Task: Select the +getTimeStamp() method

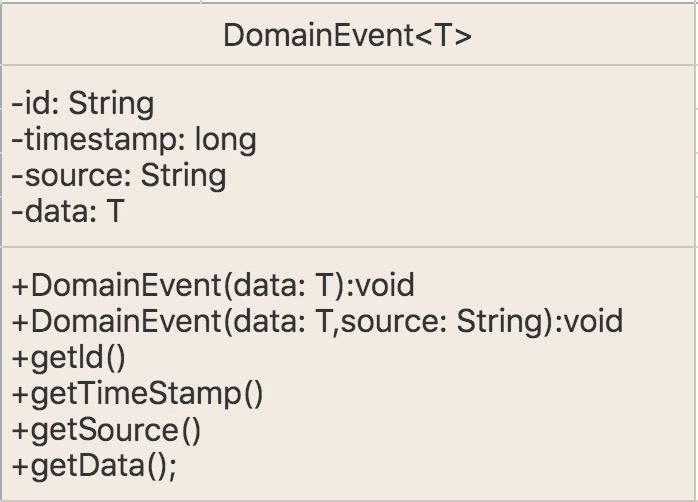Action: (x=138, y=394)
